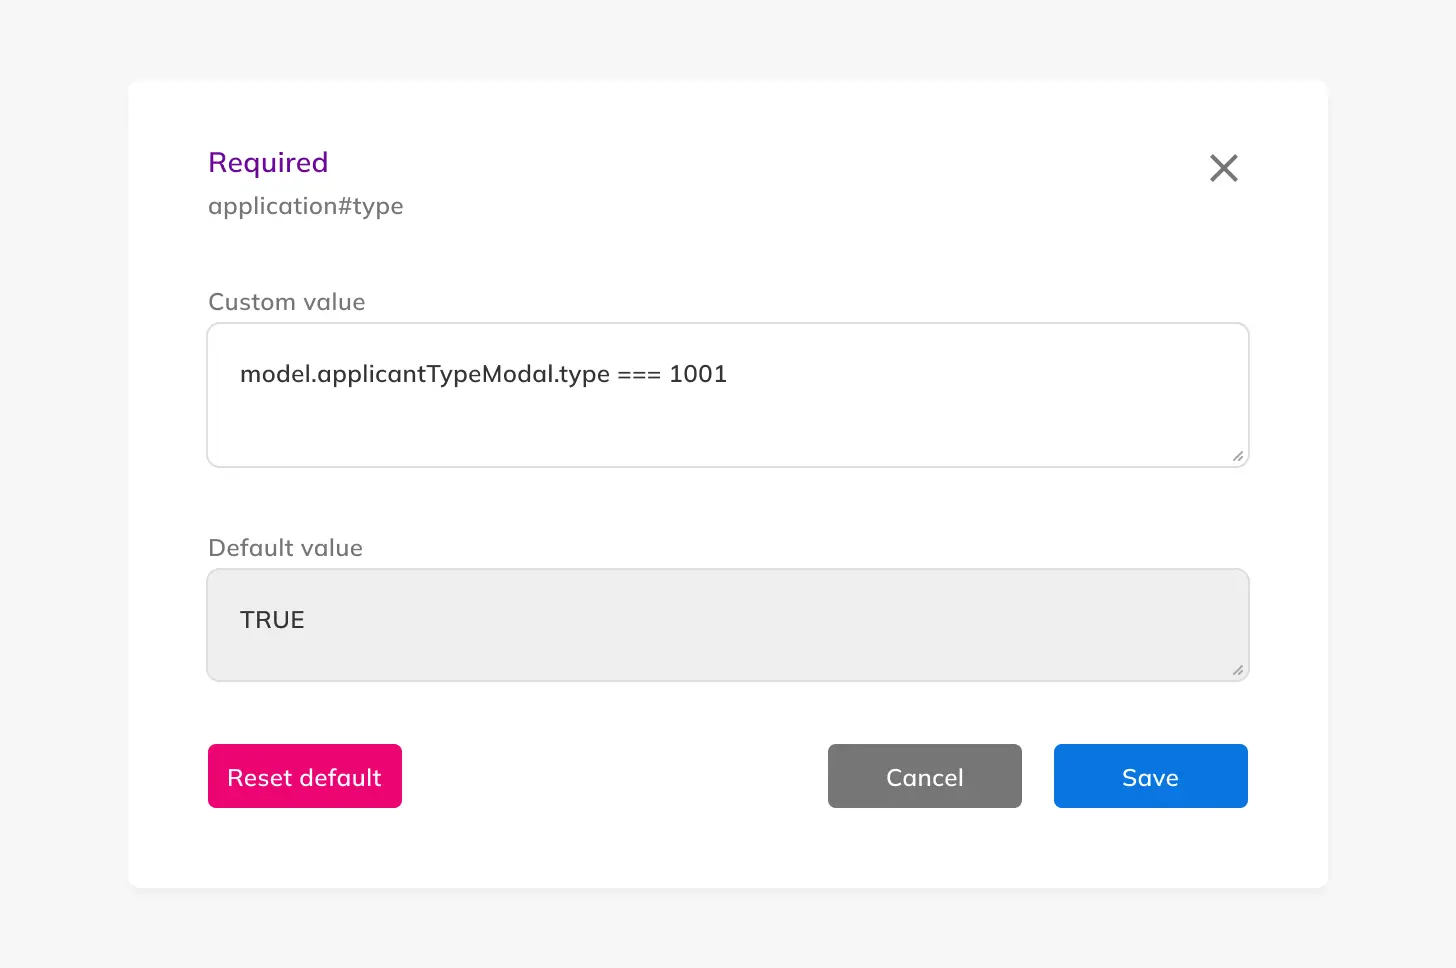The height and width of the screenshot is (968, 1456).
Task: Close the Required dialog with the X icon
Action: tap(1224, 168)
